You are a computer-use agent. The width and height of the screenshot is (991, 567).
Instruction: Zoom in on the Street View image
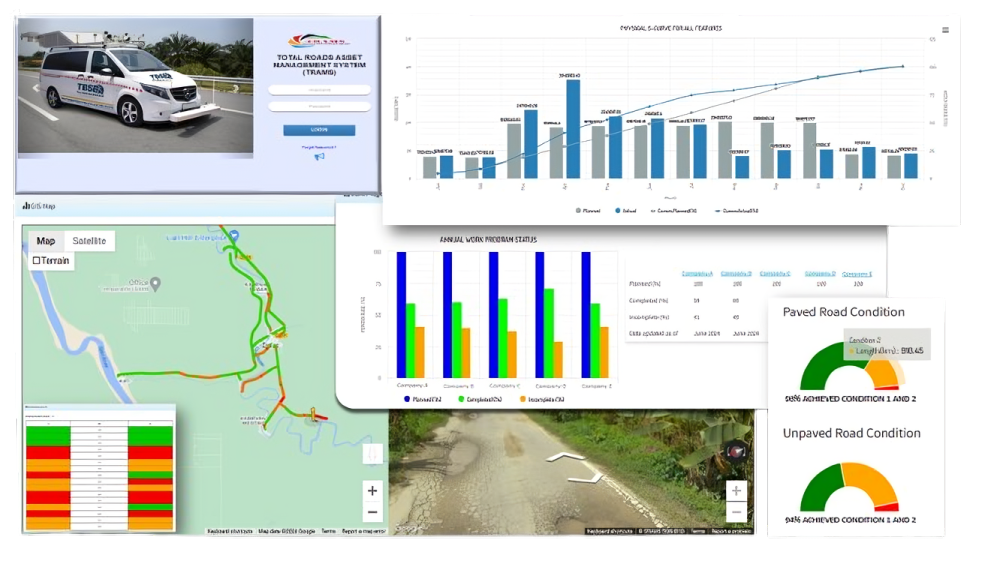[x=736, y=491]
